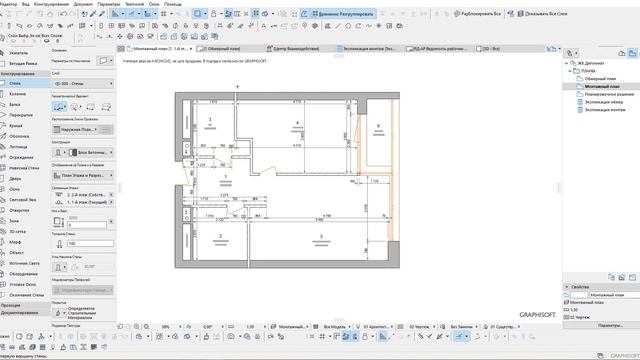The image size is (640, 360).
Task: Toggle grid snap in the top toolbar
Action: tap(164, 14)
